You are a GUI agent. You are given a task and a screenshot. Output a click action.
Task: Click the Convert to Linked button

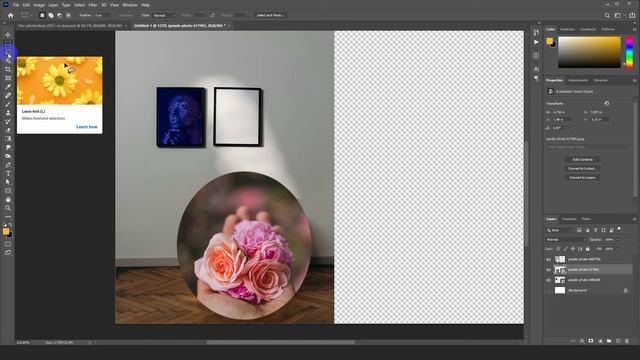(x=582, y=169)
